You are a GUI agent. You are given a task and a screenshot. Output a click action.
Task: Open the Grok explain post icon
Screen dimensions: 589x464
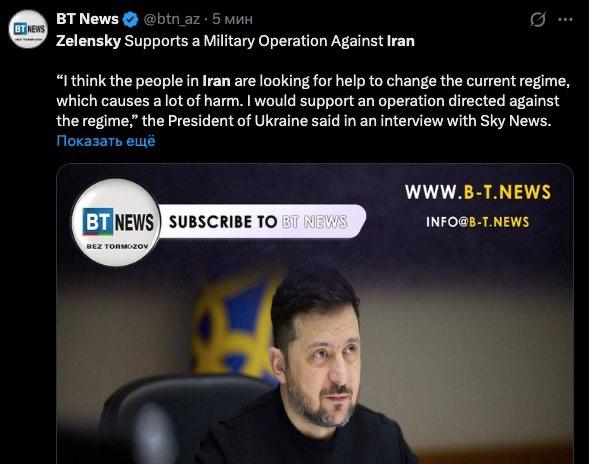[538, 19]
